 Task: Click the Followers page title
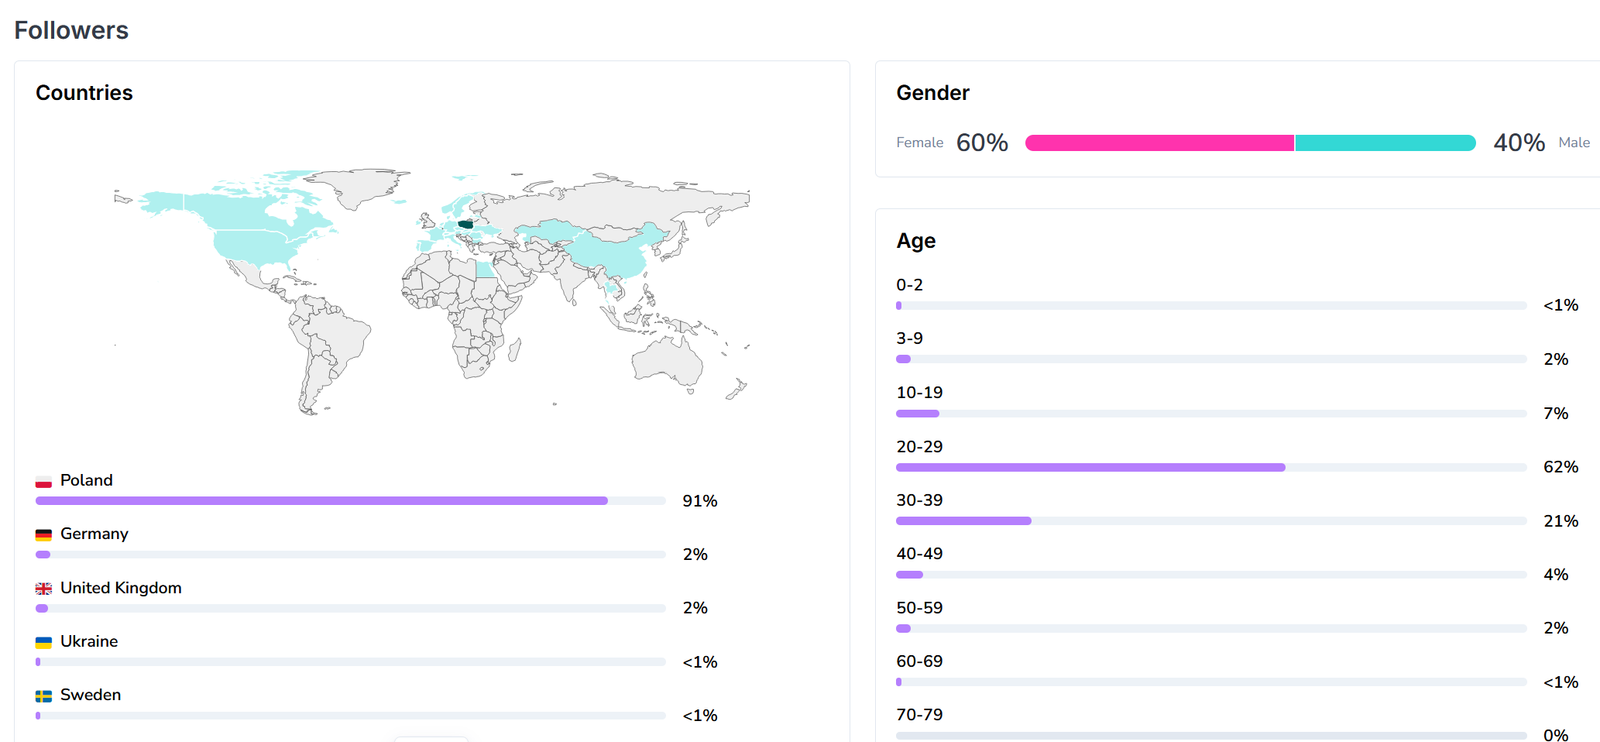click(71, 30)
